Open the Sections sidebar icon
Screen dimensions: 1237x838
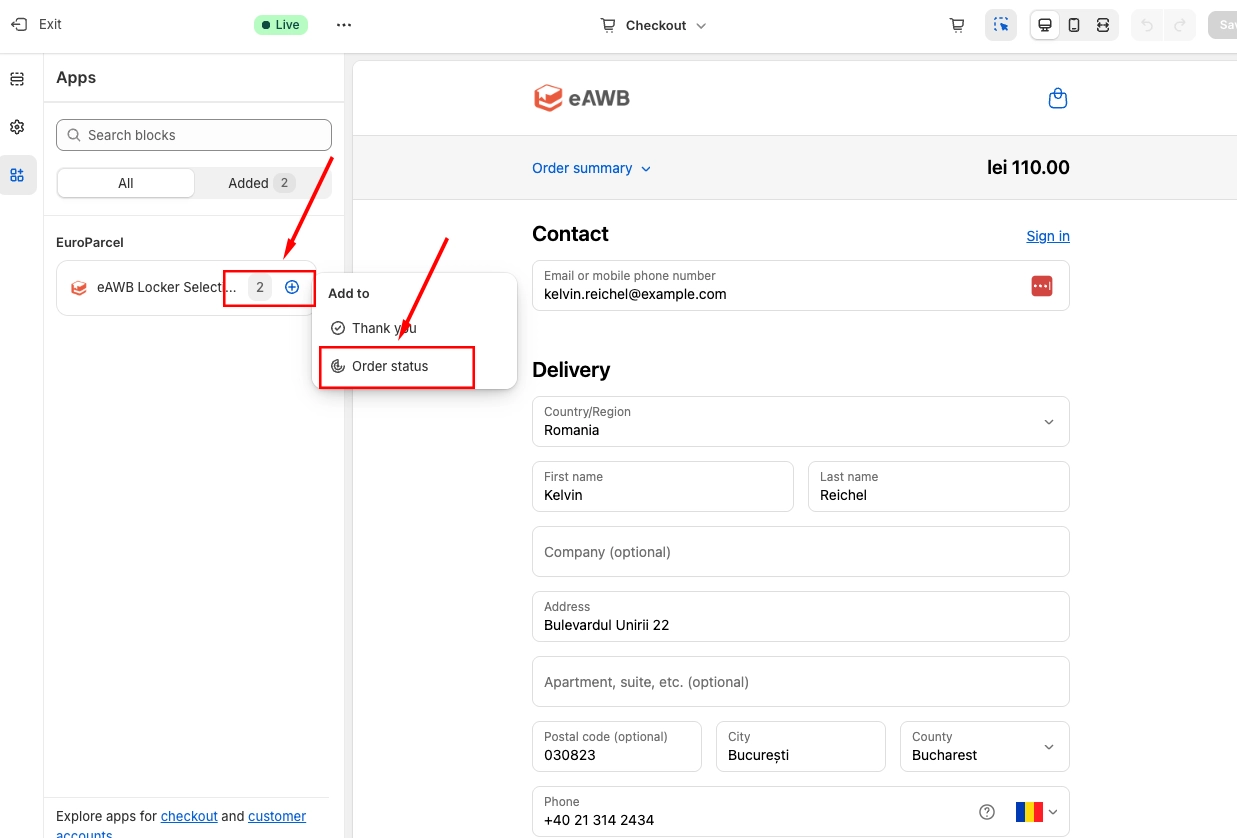click(17, 79)
